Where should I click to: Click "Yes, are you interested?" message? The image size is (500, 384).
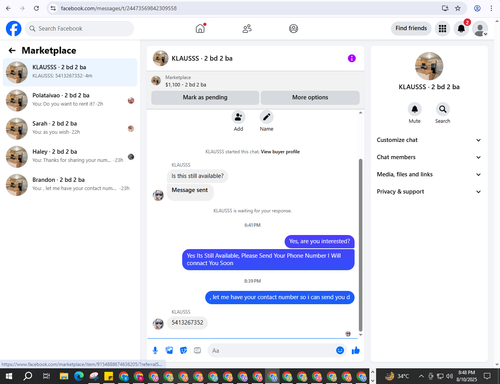point(319,241)
